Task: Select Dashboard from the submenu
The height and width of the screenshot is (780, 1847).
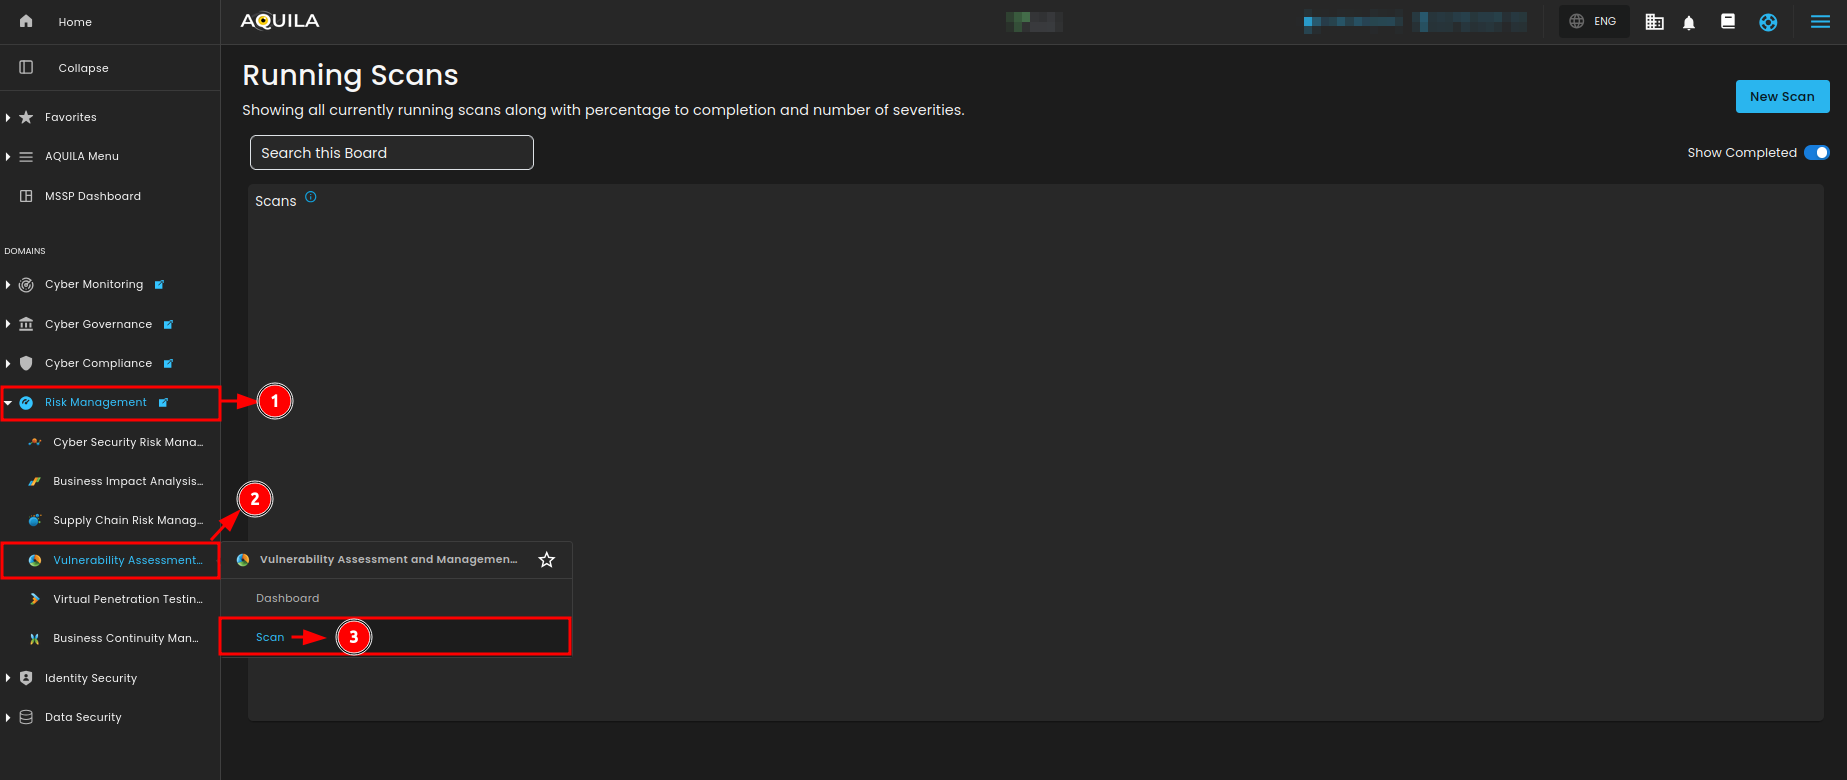Action: (x=288, y=598)
